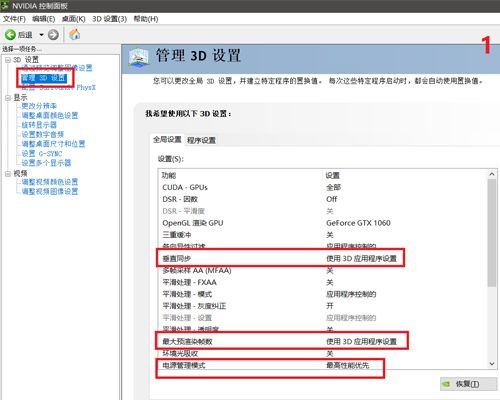
Task: Open the 桌面(K) menu
Action: pos(74,19)
